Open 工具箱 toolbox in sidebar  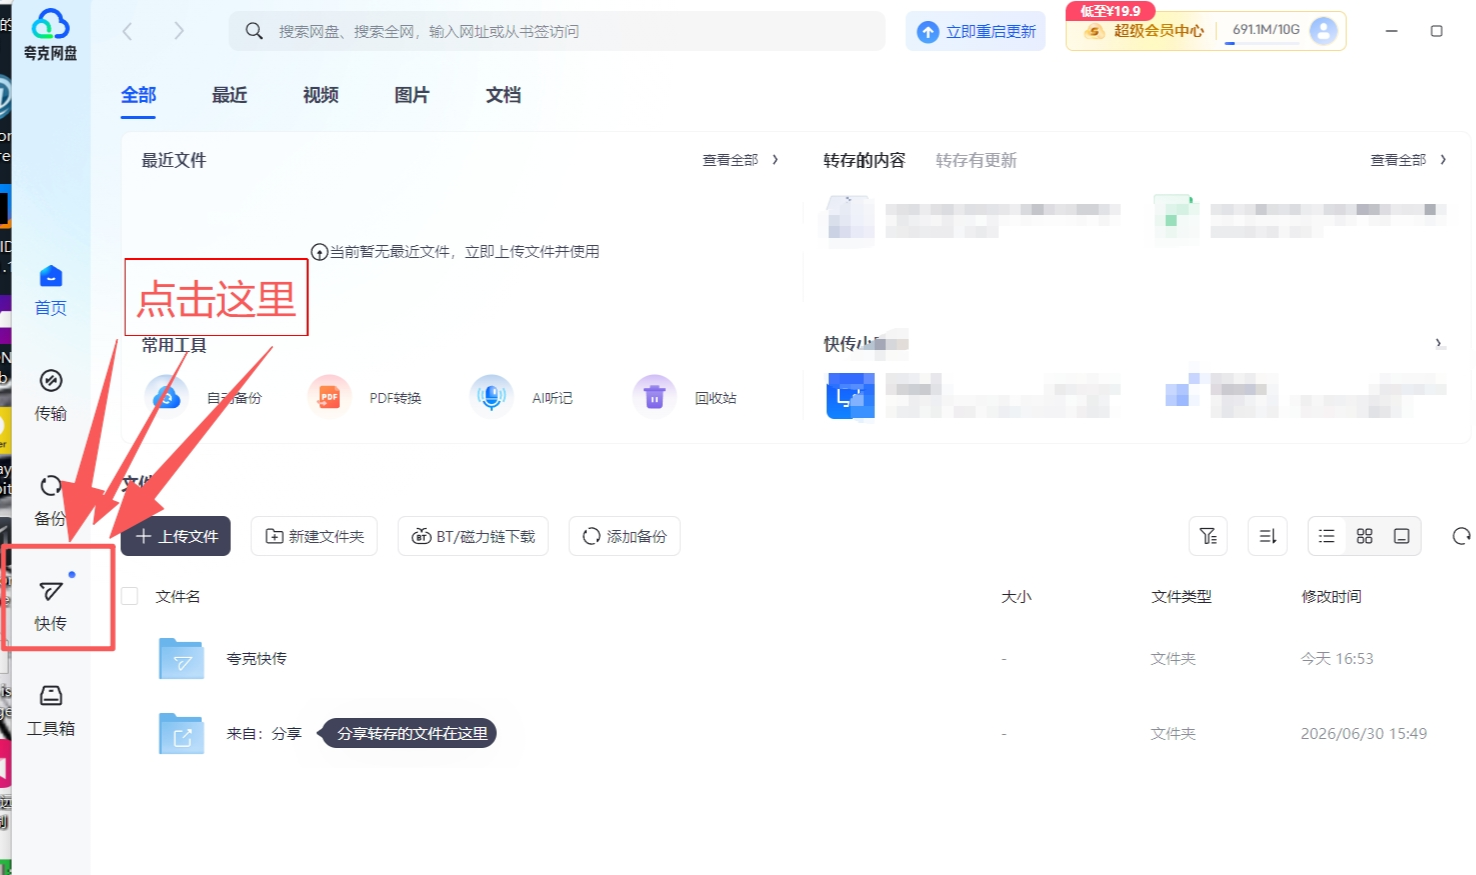50,710
